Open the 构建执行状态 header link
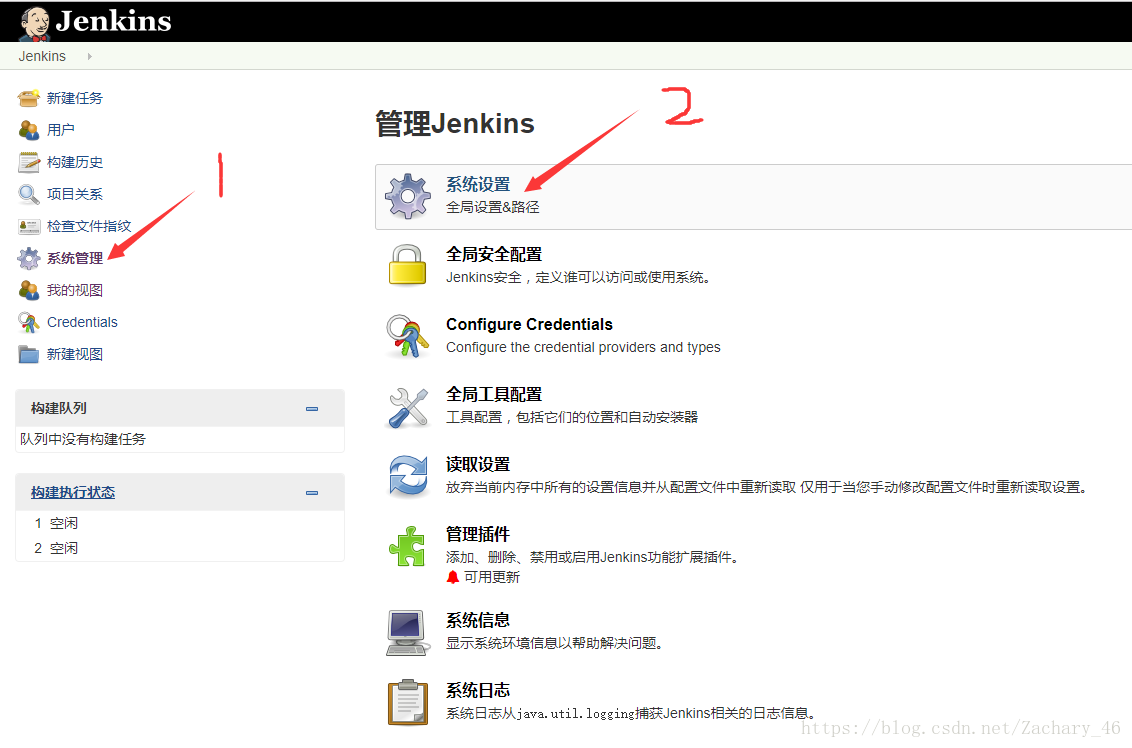Viewport: 1132px width, 748px height. click(73, 492)
